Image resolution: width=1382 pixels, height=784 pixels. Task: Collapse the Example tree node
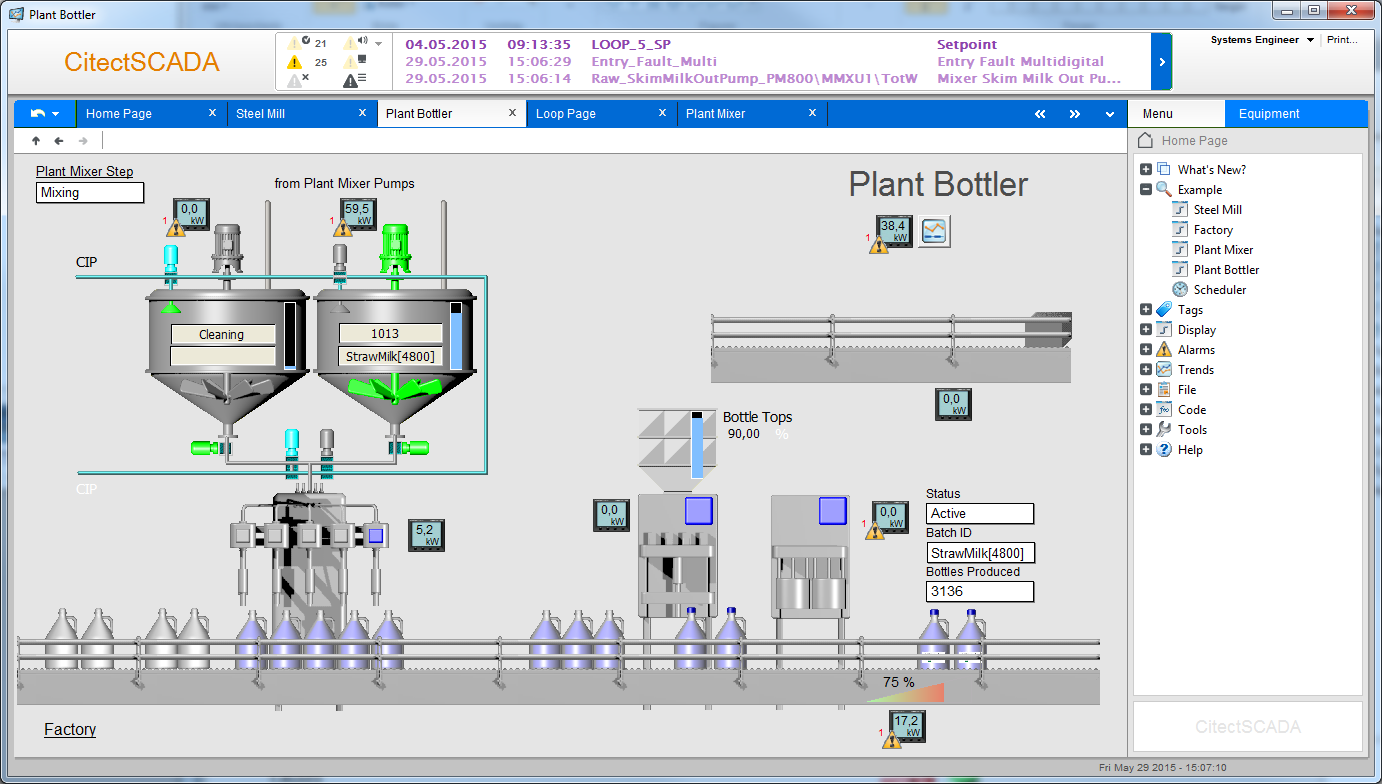click(x=1146, y=190)
